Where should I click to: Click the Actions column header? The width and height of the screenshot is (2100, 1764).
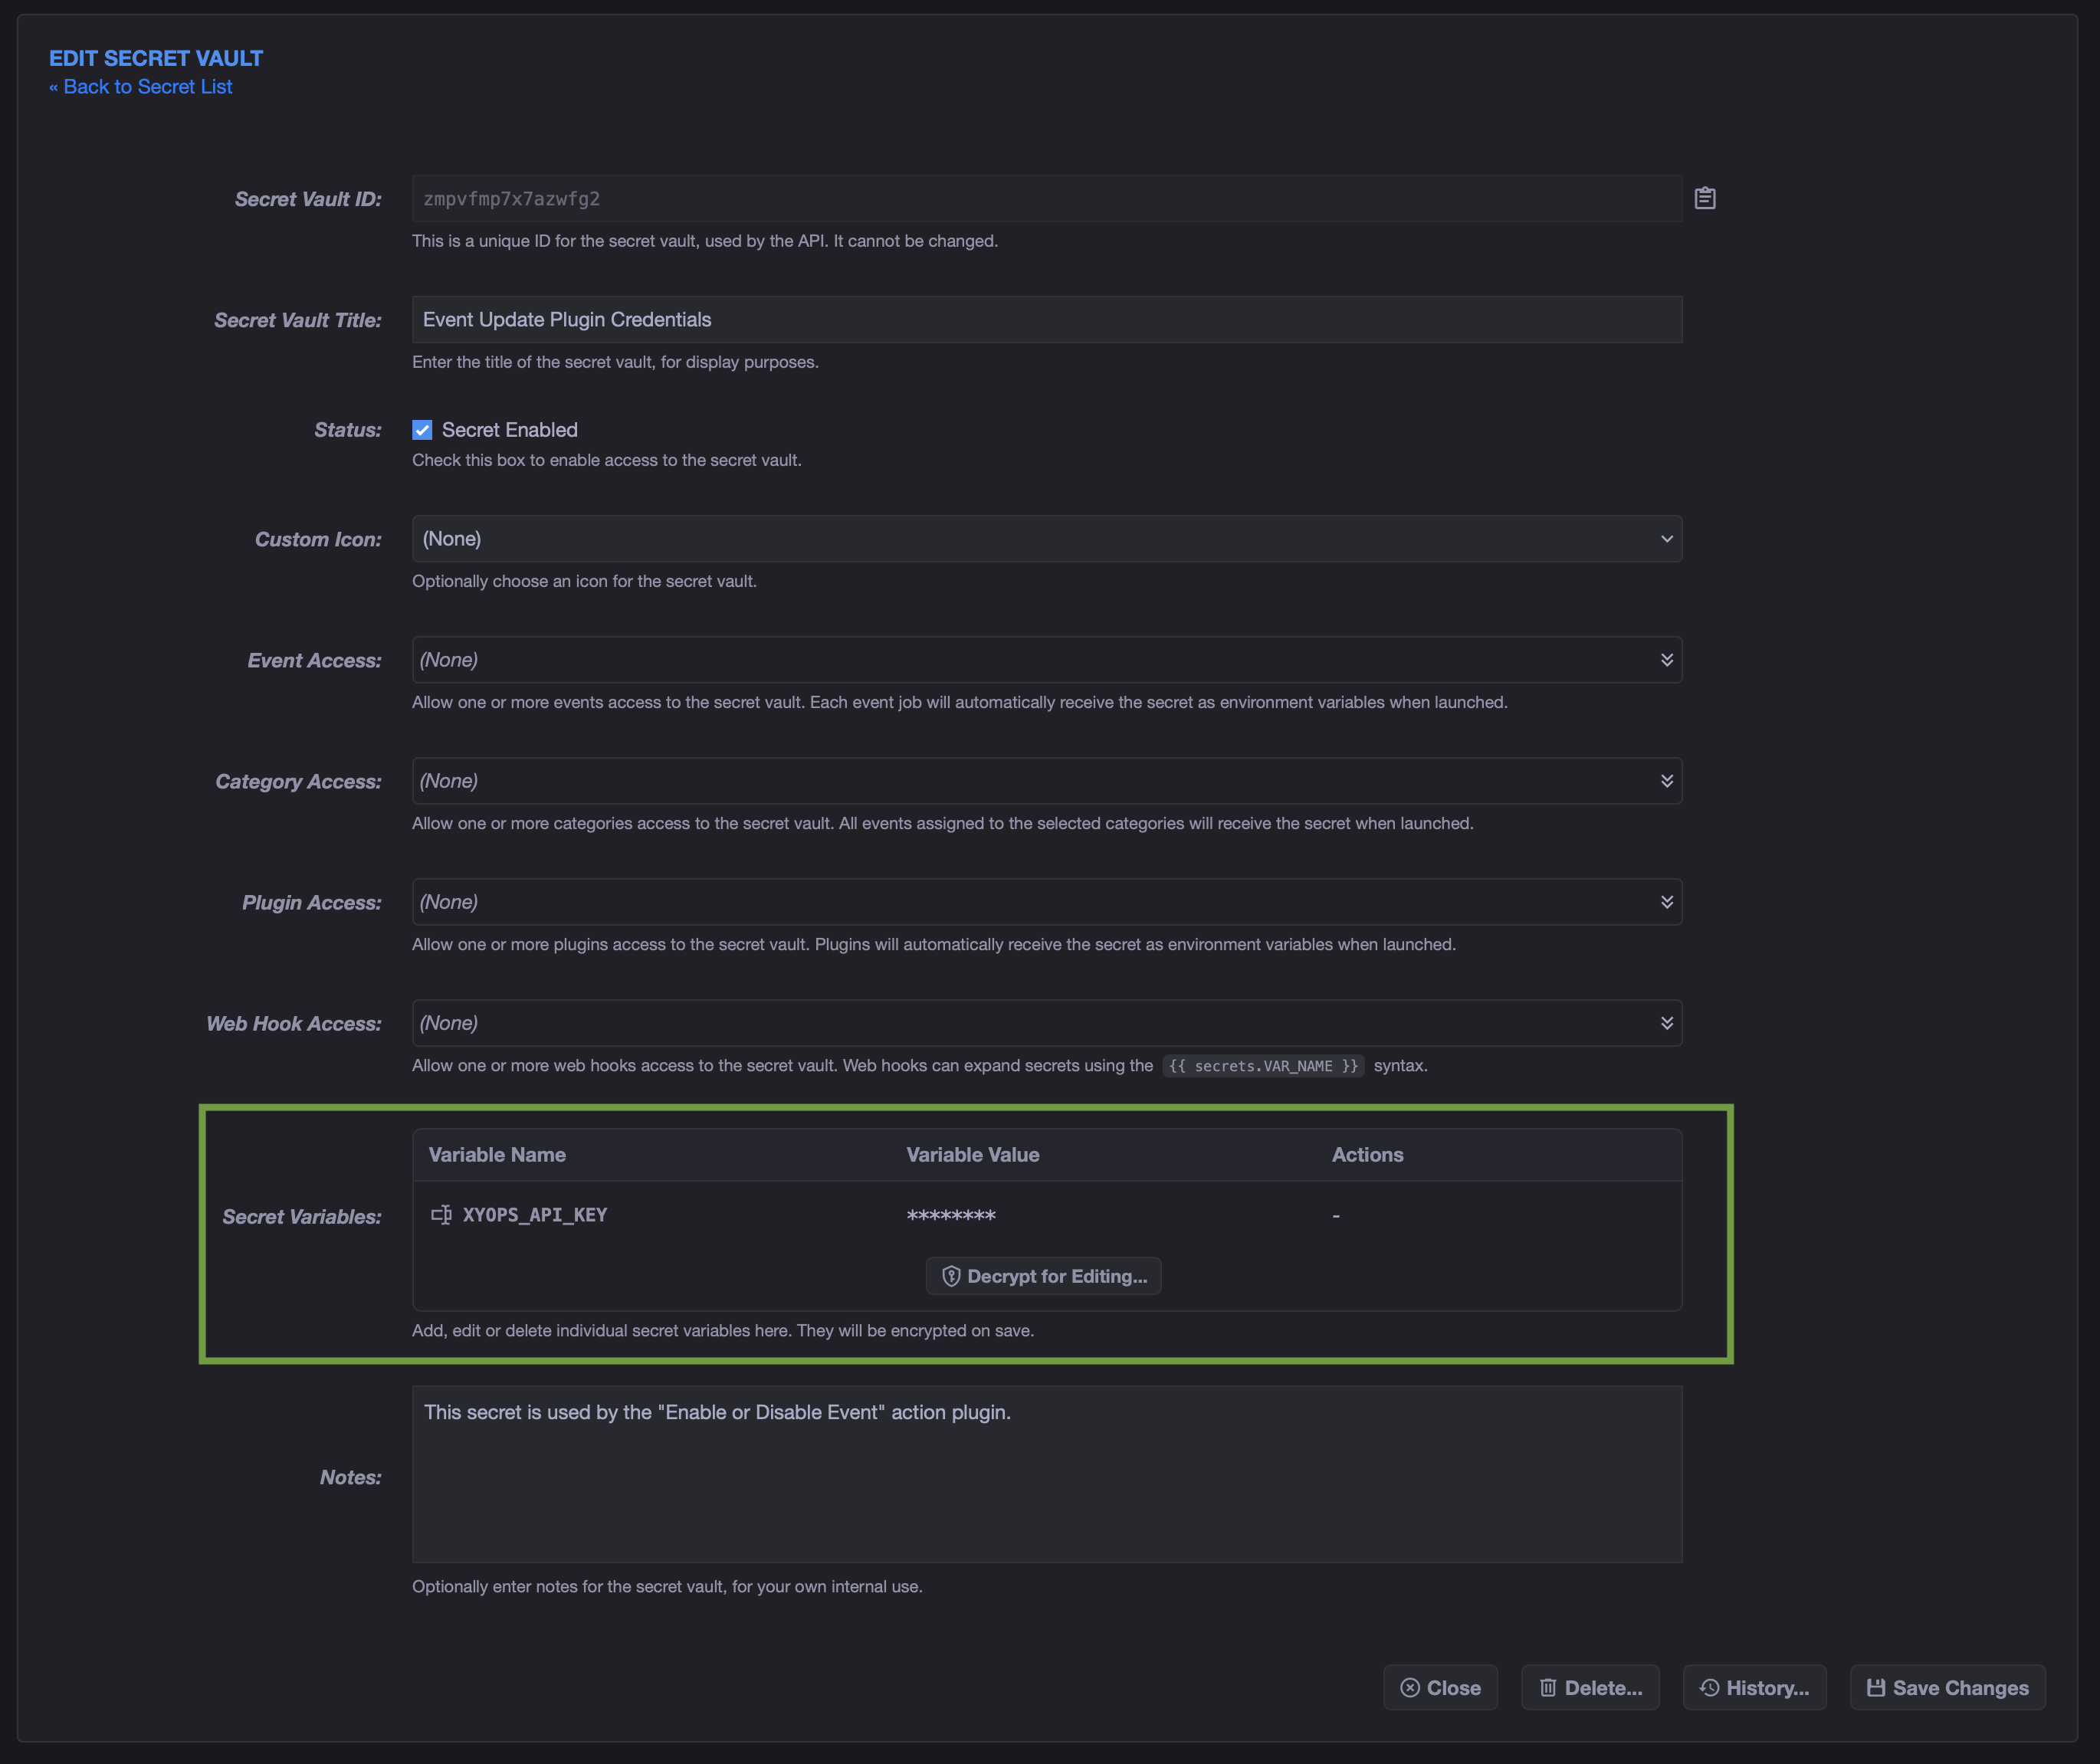(1367, 1155)
